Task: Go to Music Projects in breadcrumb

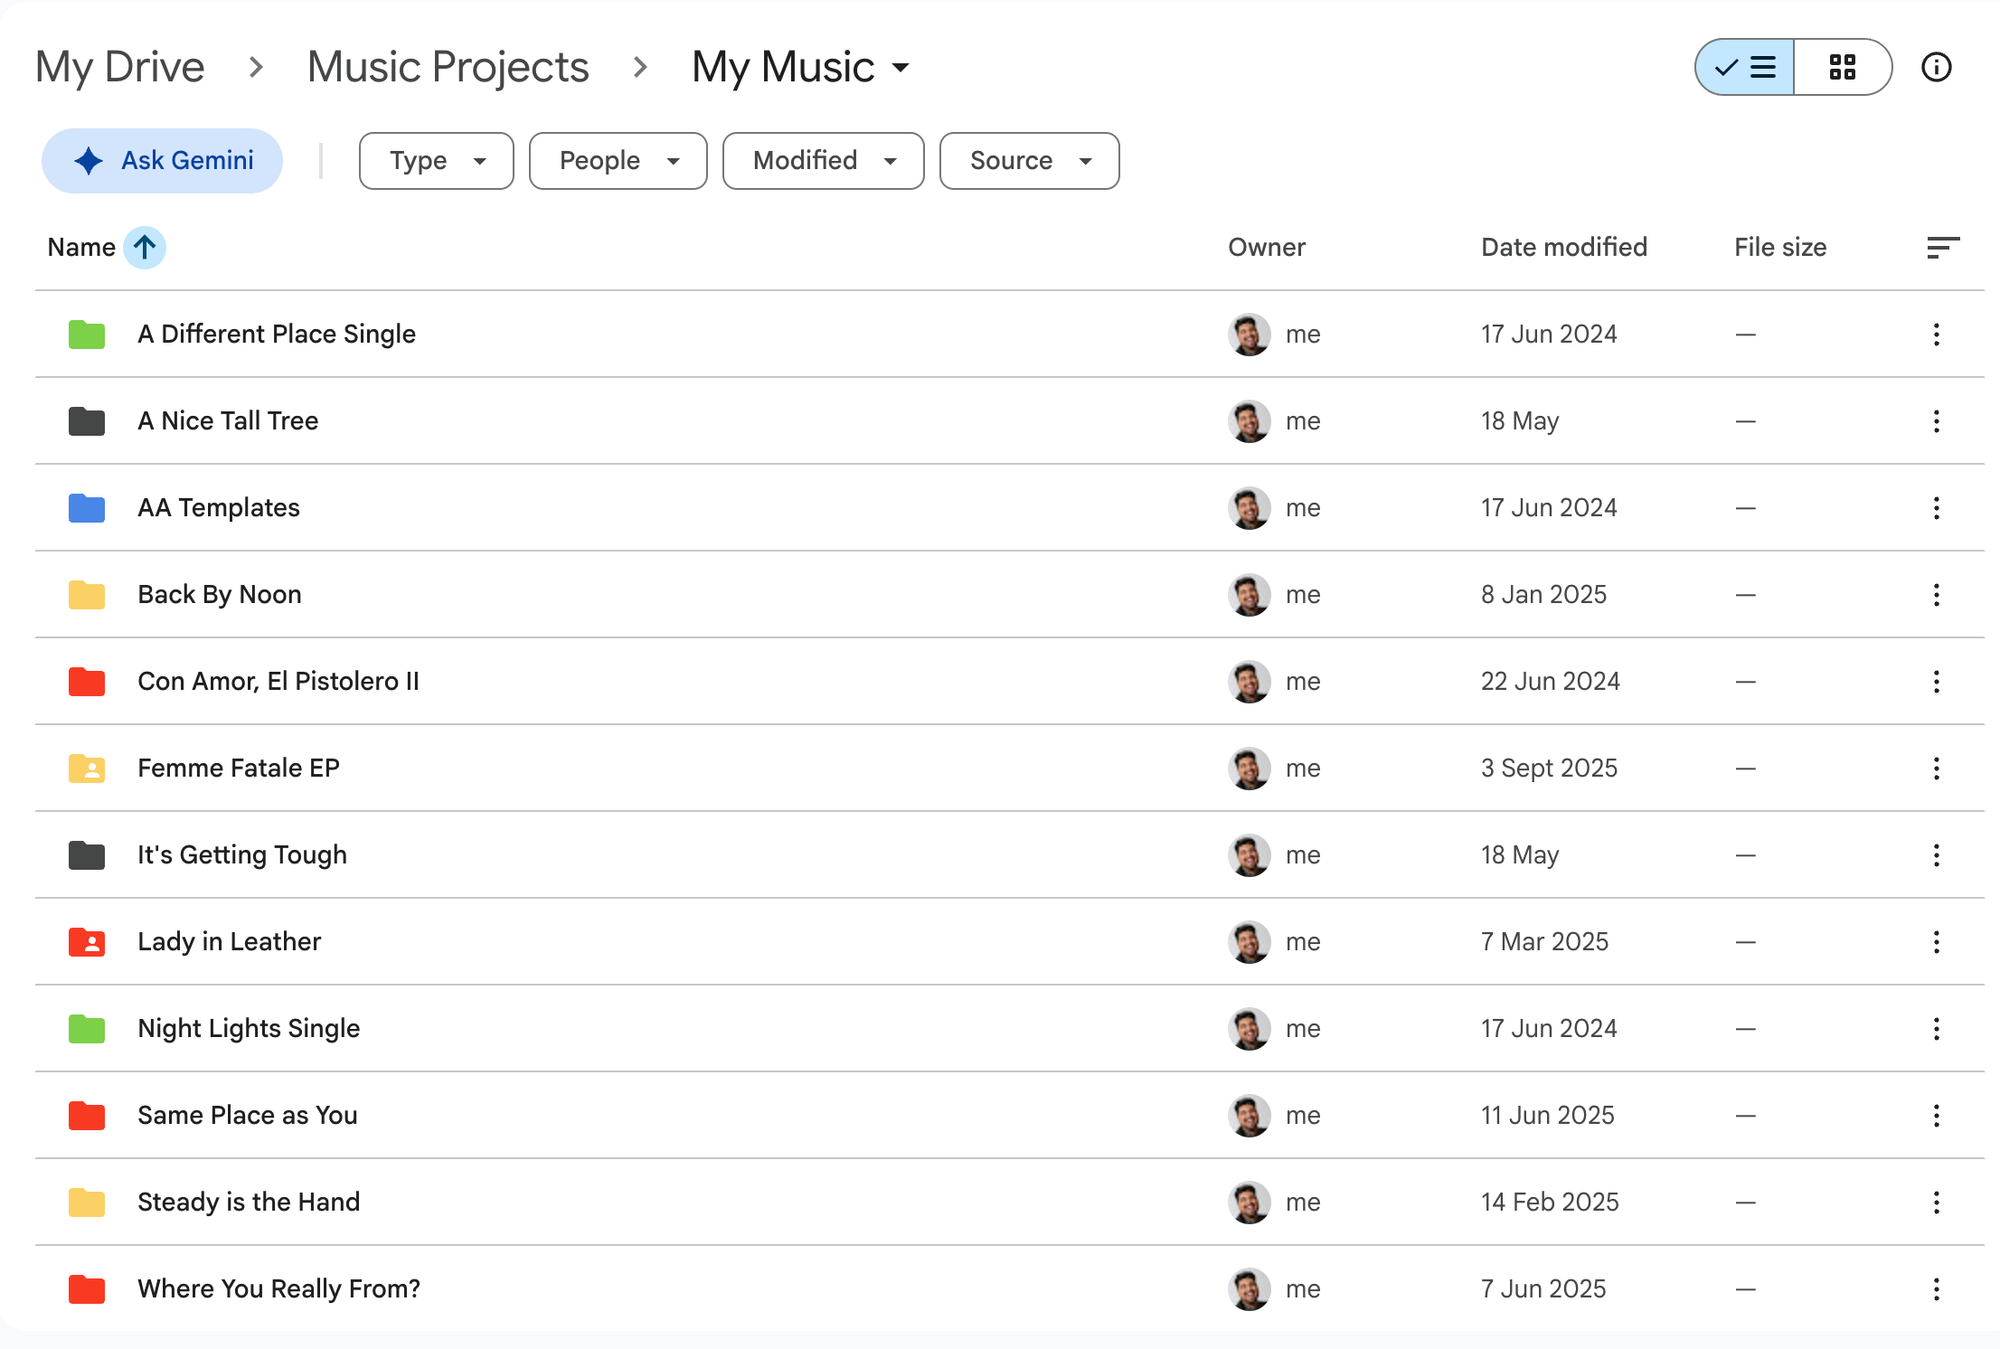Action: tap(448, 67)
